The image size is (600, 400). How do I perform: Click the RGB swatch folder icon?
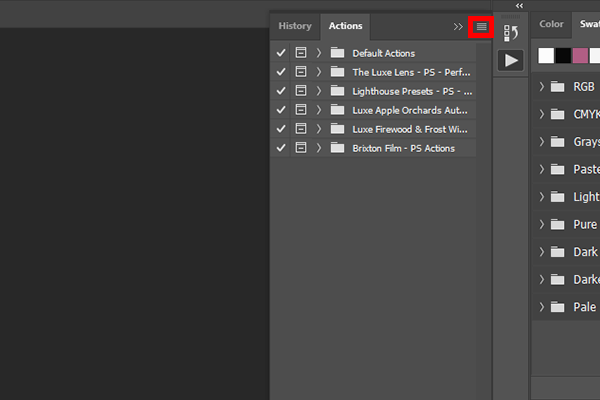click(x=558, y=87)
